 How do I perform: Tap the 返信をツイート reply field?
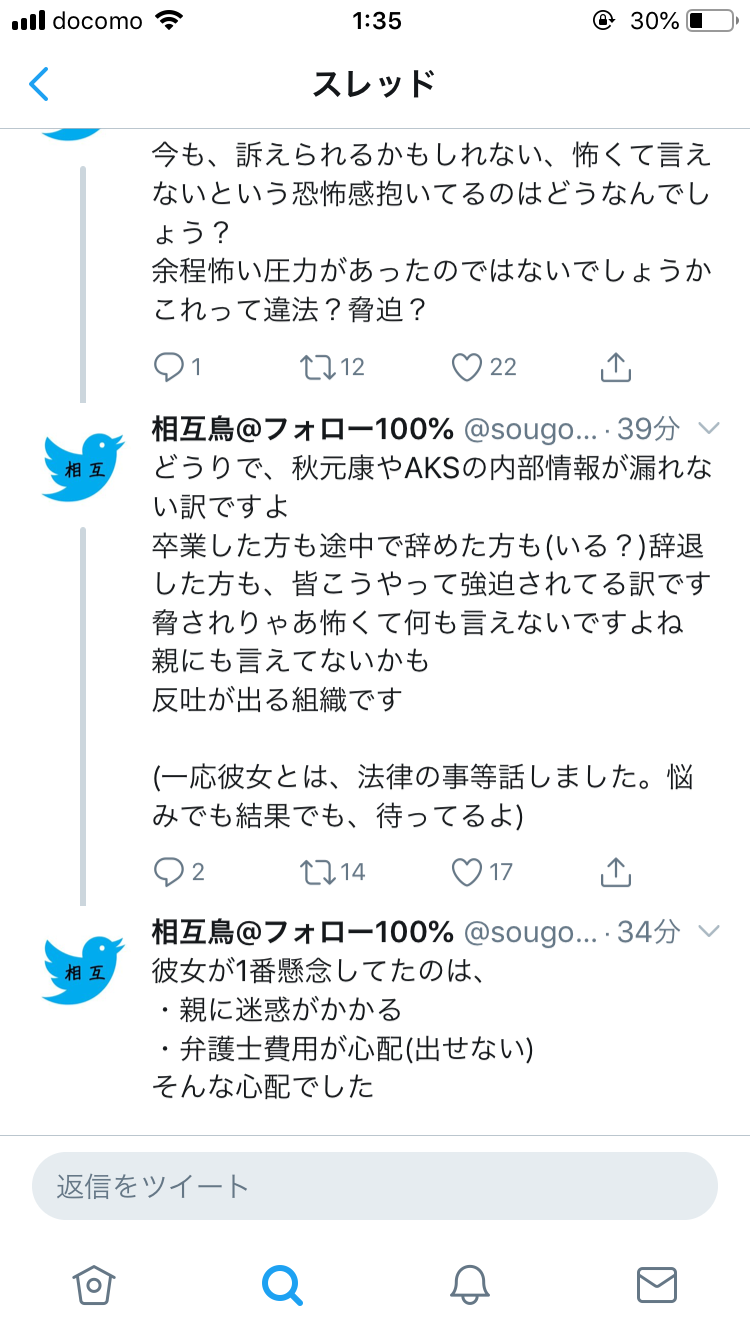click(x=375, y=1187)
